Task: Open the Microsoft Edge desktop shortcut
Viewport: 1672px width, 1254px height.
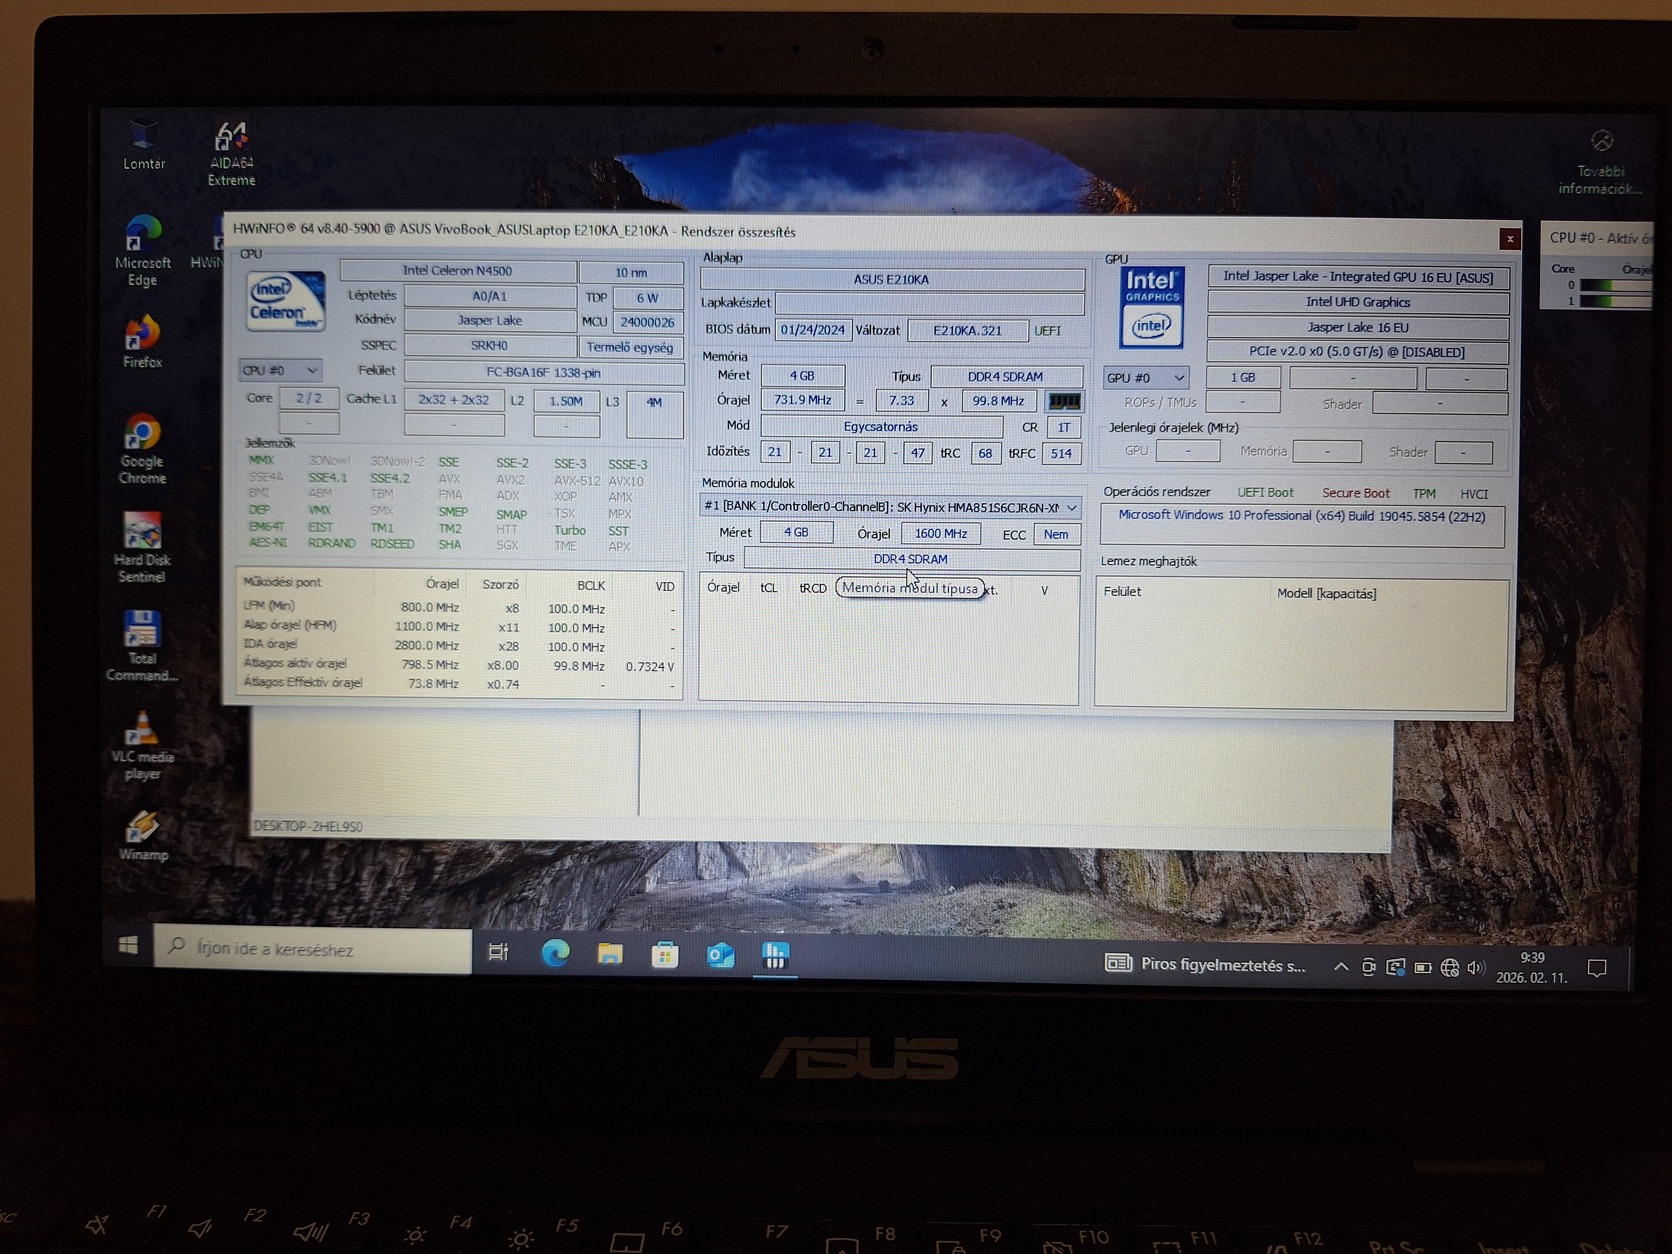Action: point(142,251)
